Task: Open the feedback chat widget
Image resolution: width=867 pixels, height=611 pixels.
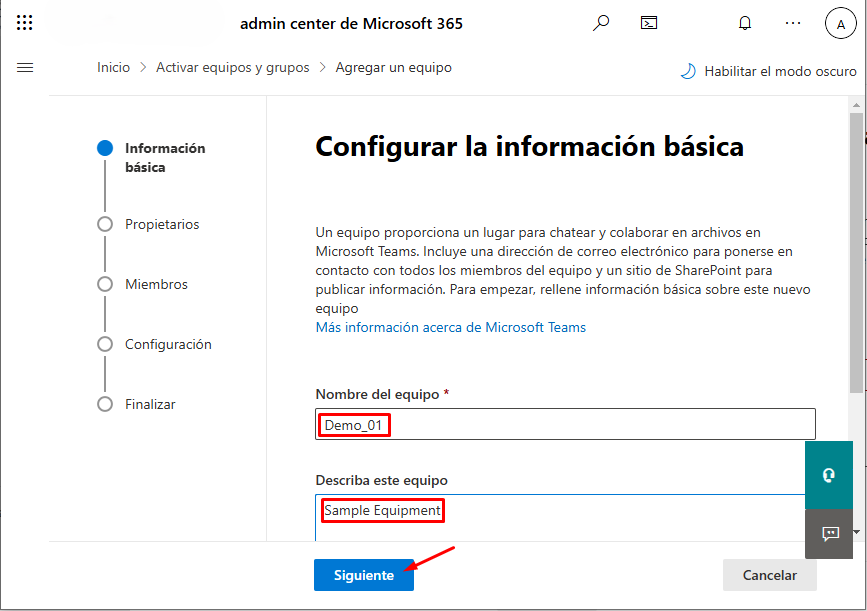Action: click(830, 534)
